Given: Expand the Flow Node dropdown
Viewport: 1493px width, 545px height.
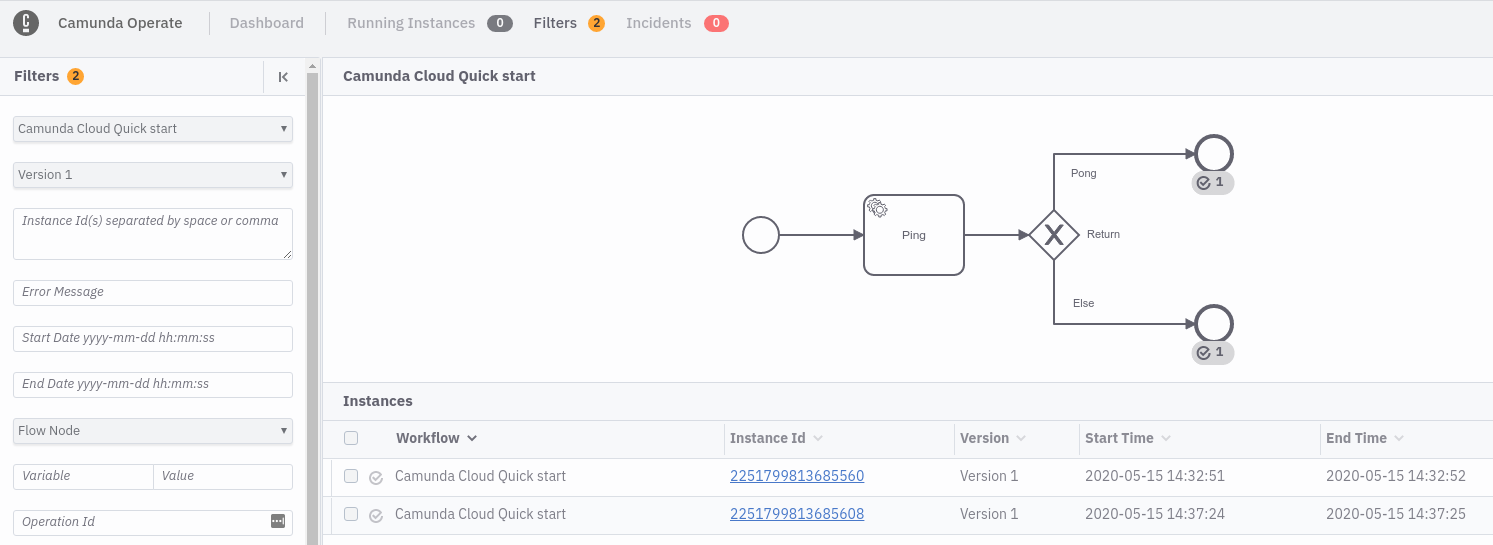Looking at the screenshot, I should click(153, 431).
